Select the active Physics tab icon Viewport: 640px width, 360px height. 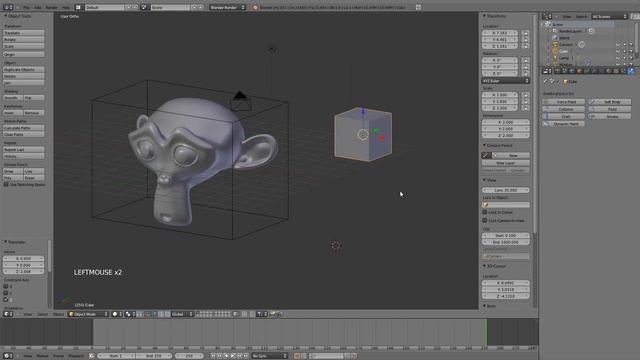click(631, 71)
